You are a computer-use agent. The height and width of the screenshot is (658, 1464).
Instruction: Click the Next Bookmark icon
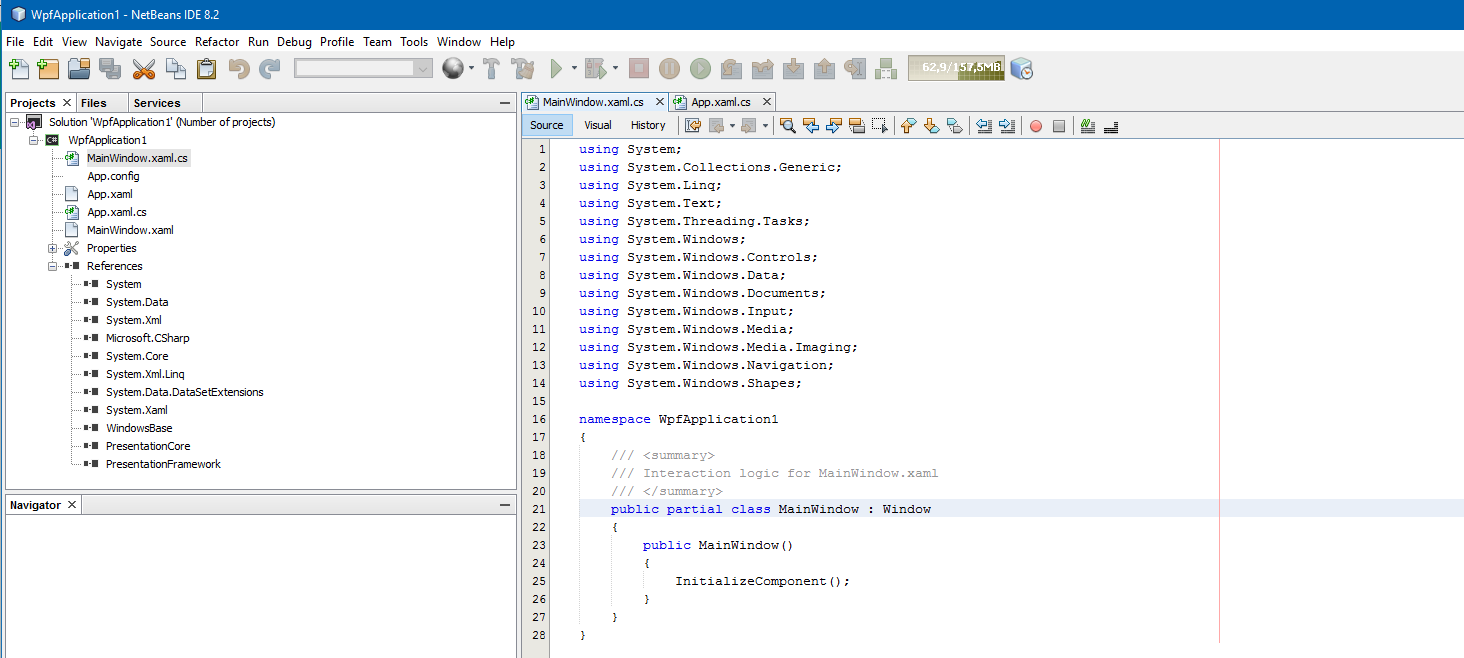(x=931, y=125)
